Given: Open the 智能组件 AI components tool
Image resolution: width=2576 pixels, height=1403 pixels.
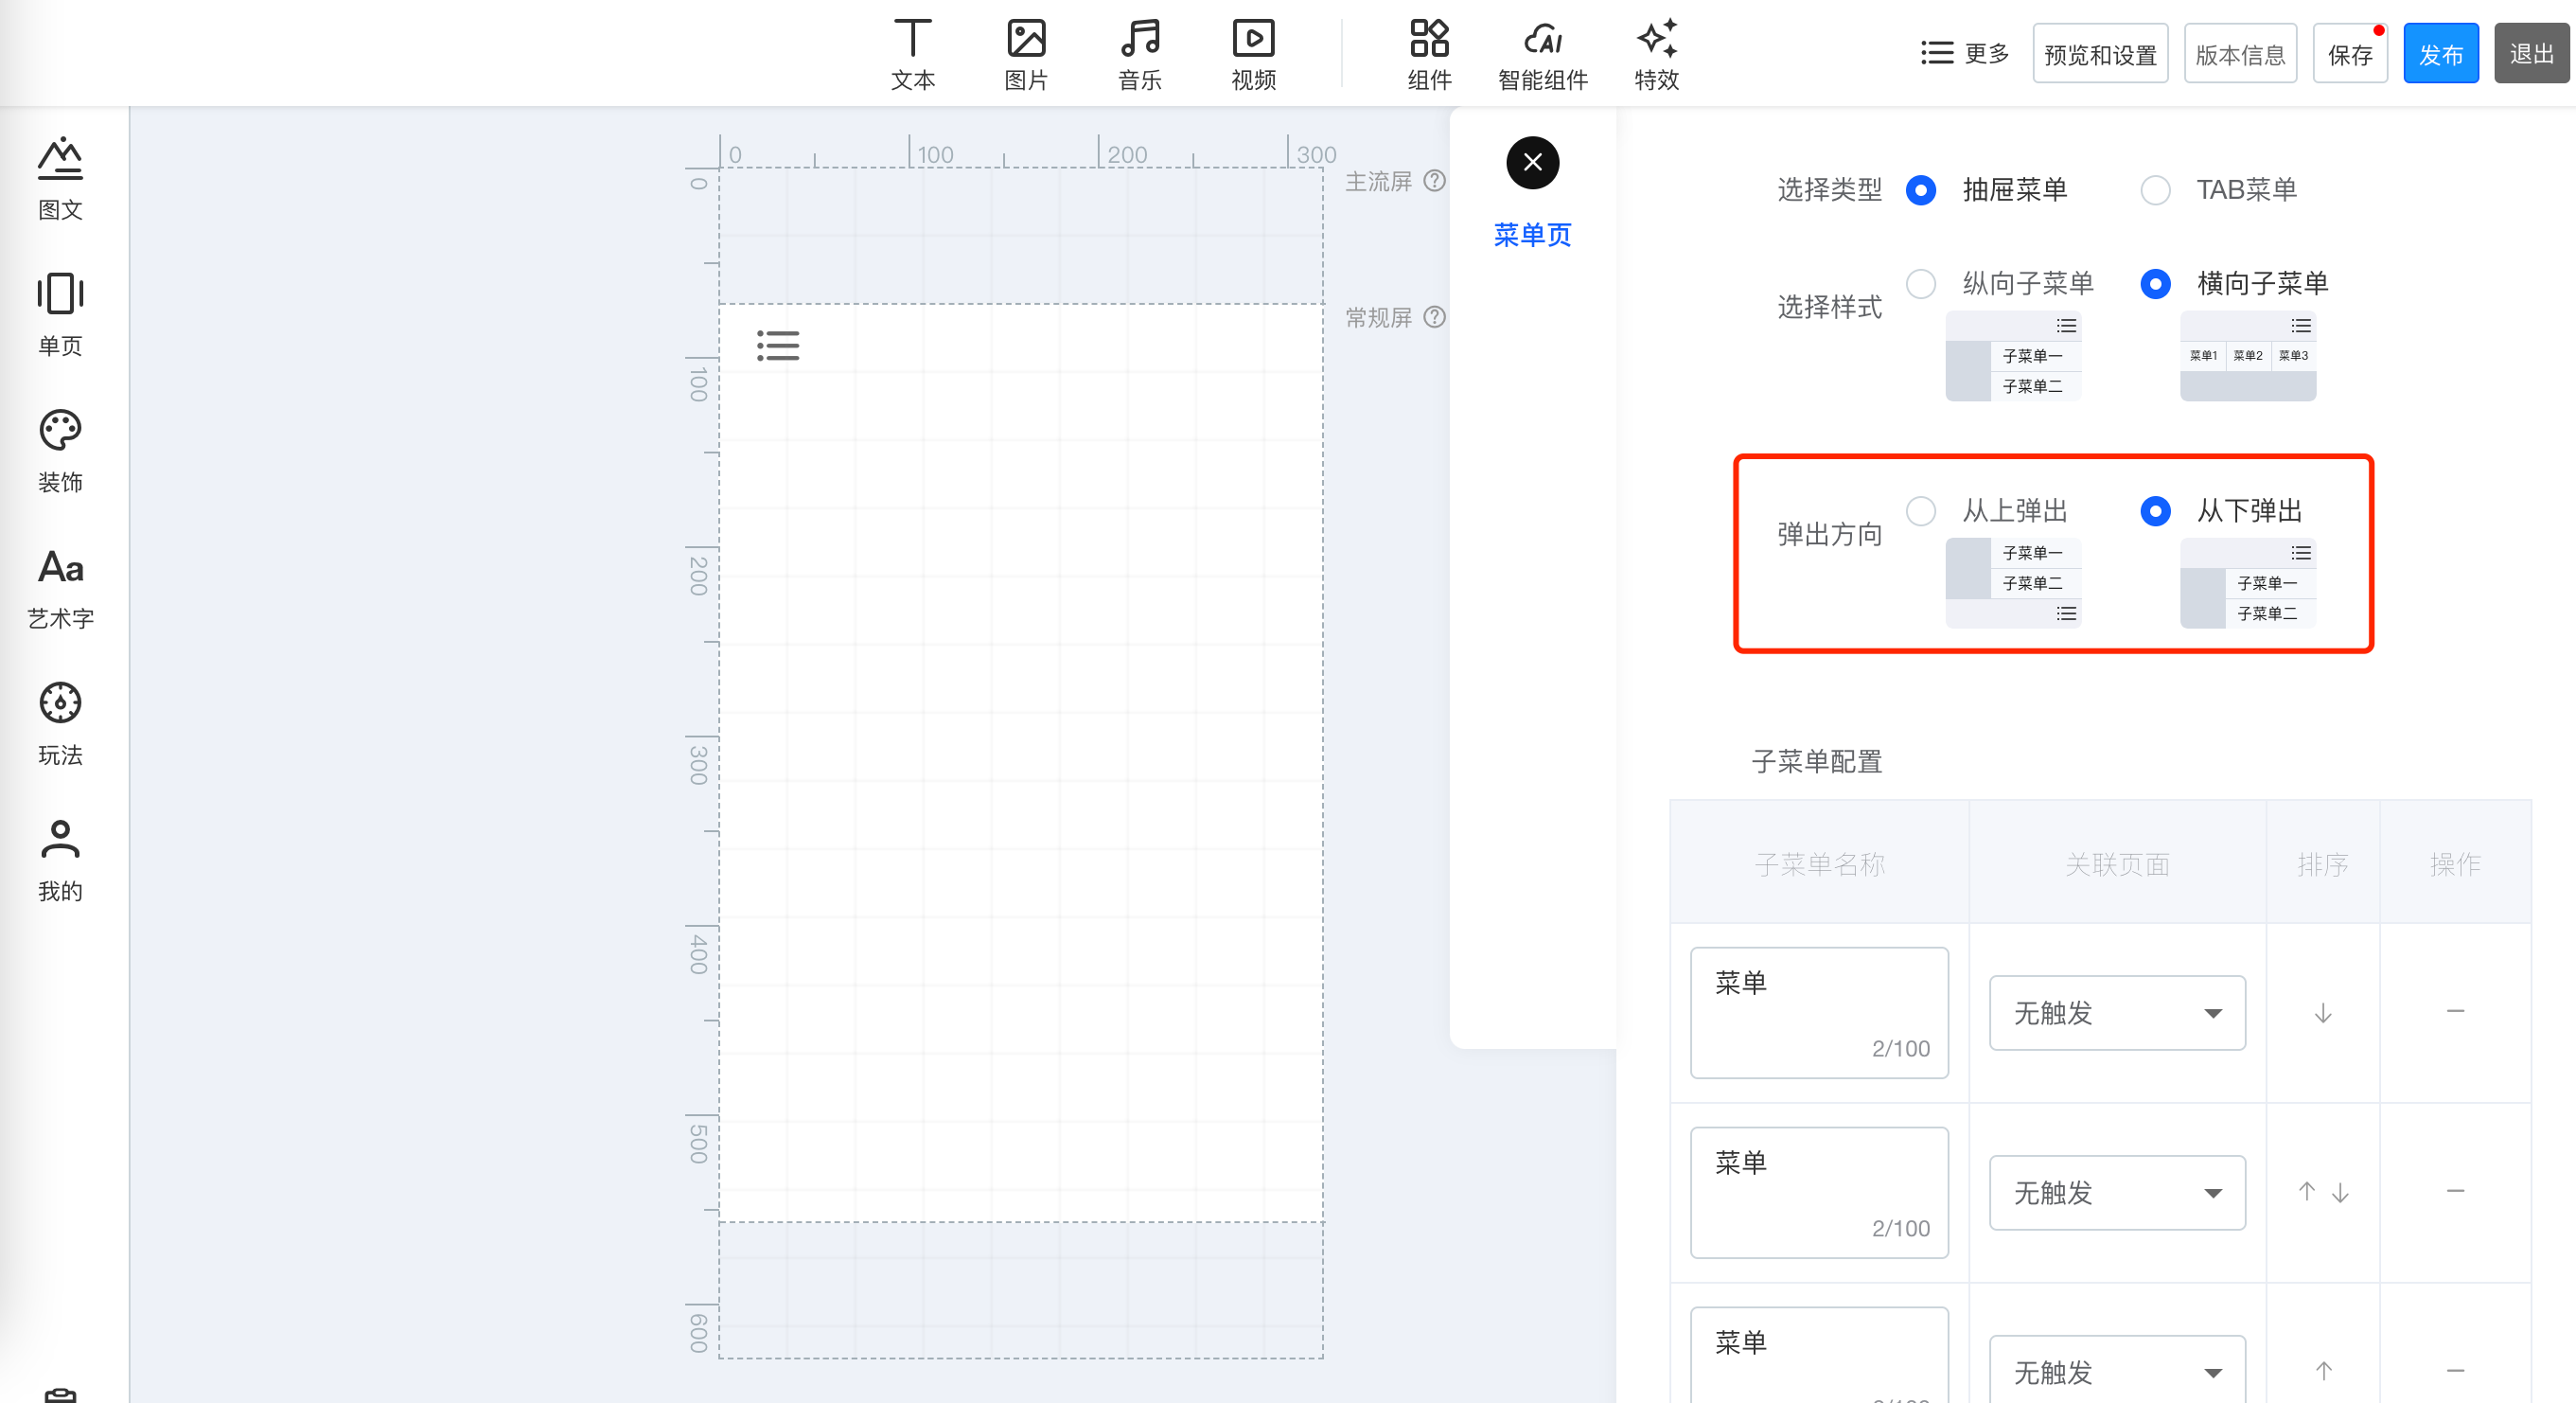Looking at the screenshot, I should [1542, 54].
